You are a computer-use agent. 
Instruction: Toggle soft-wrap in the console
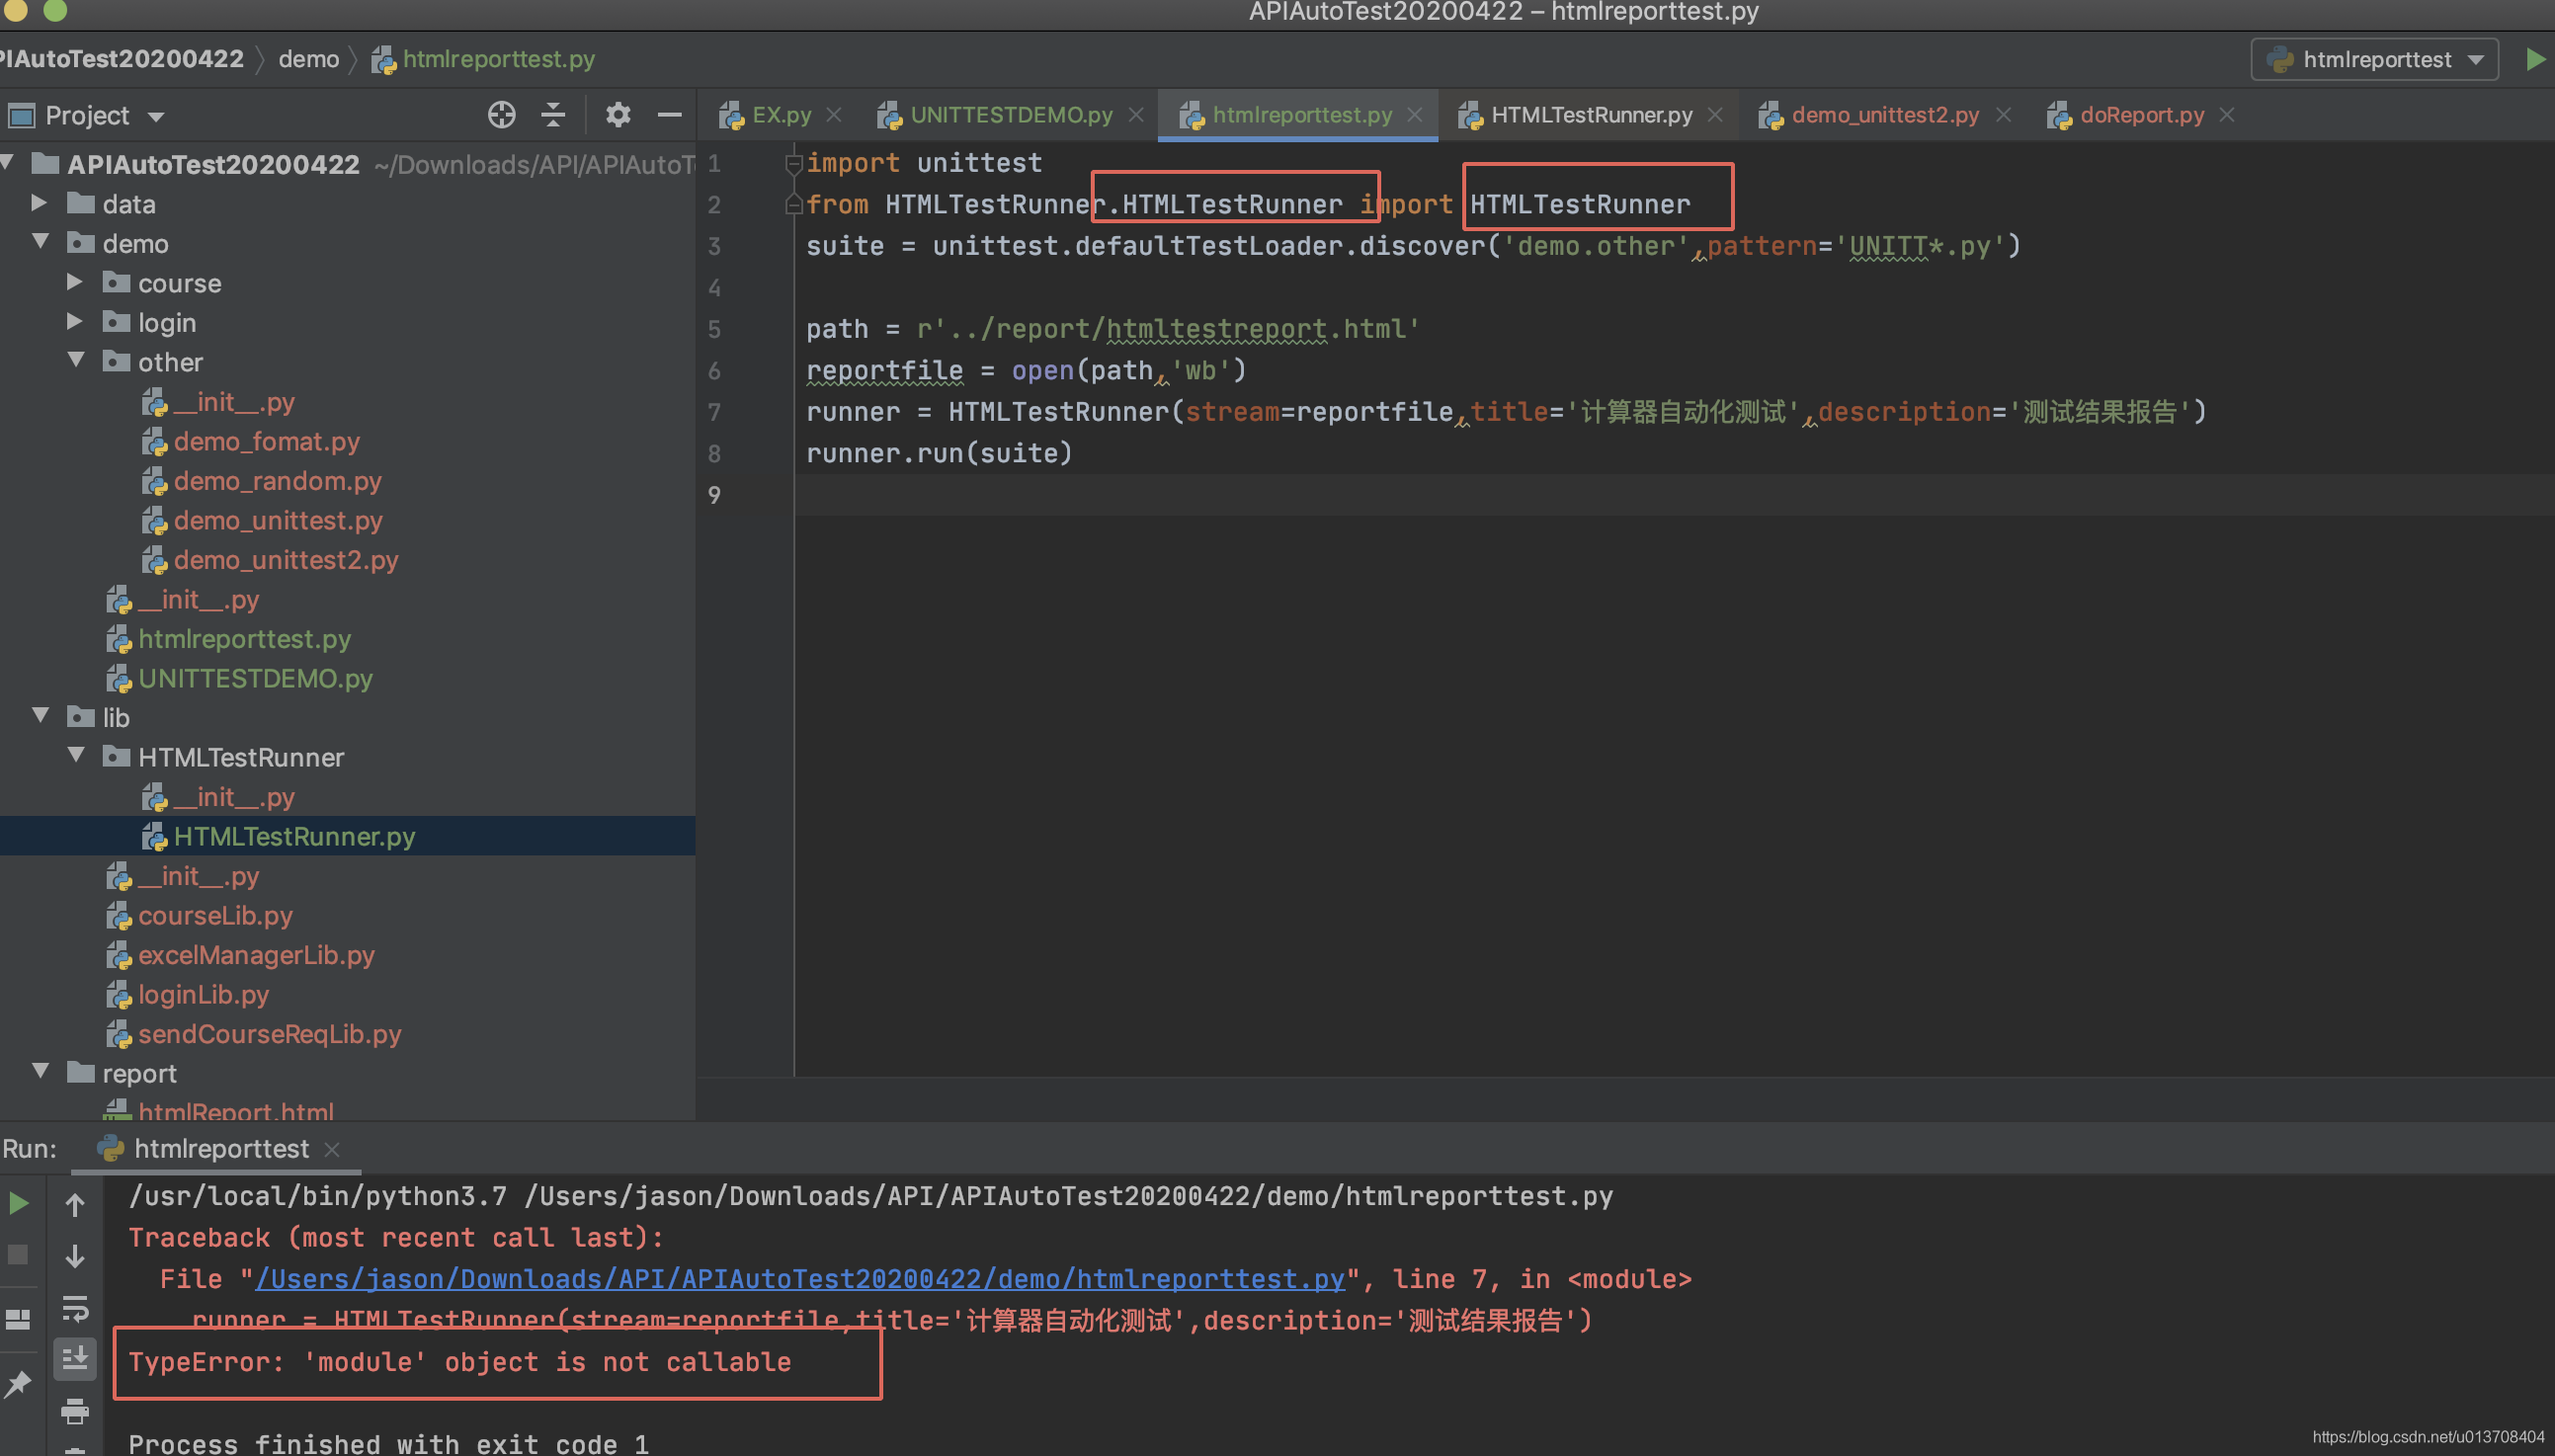coord(75,1311)
